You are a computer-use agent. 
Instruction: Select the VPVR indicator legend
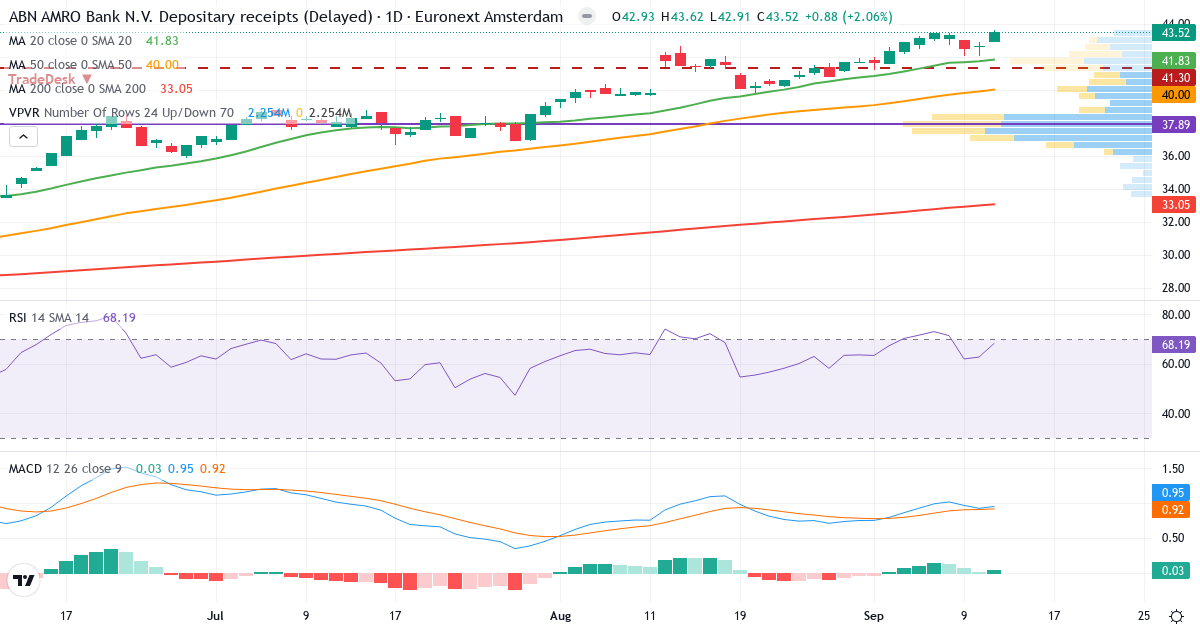click(x=122, y=113)
